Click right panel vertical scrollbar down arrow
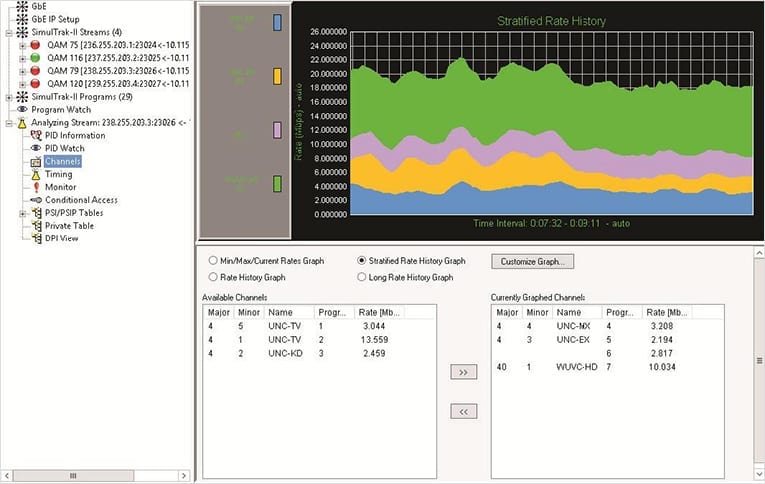765x484 pixels. [x=759, y=474]
